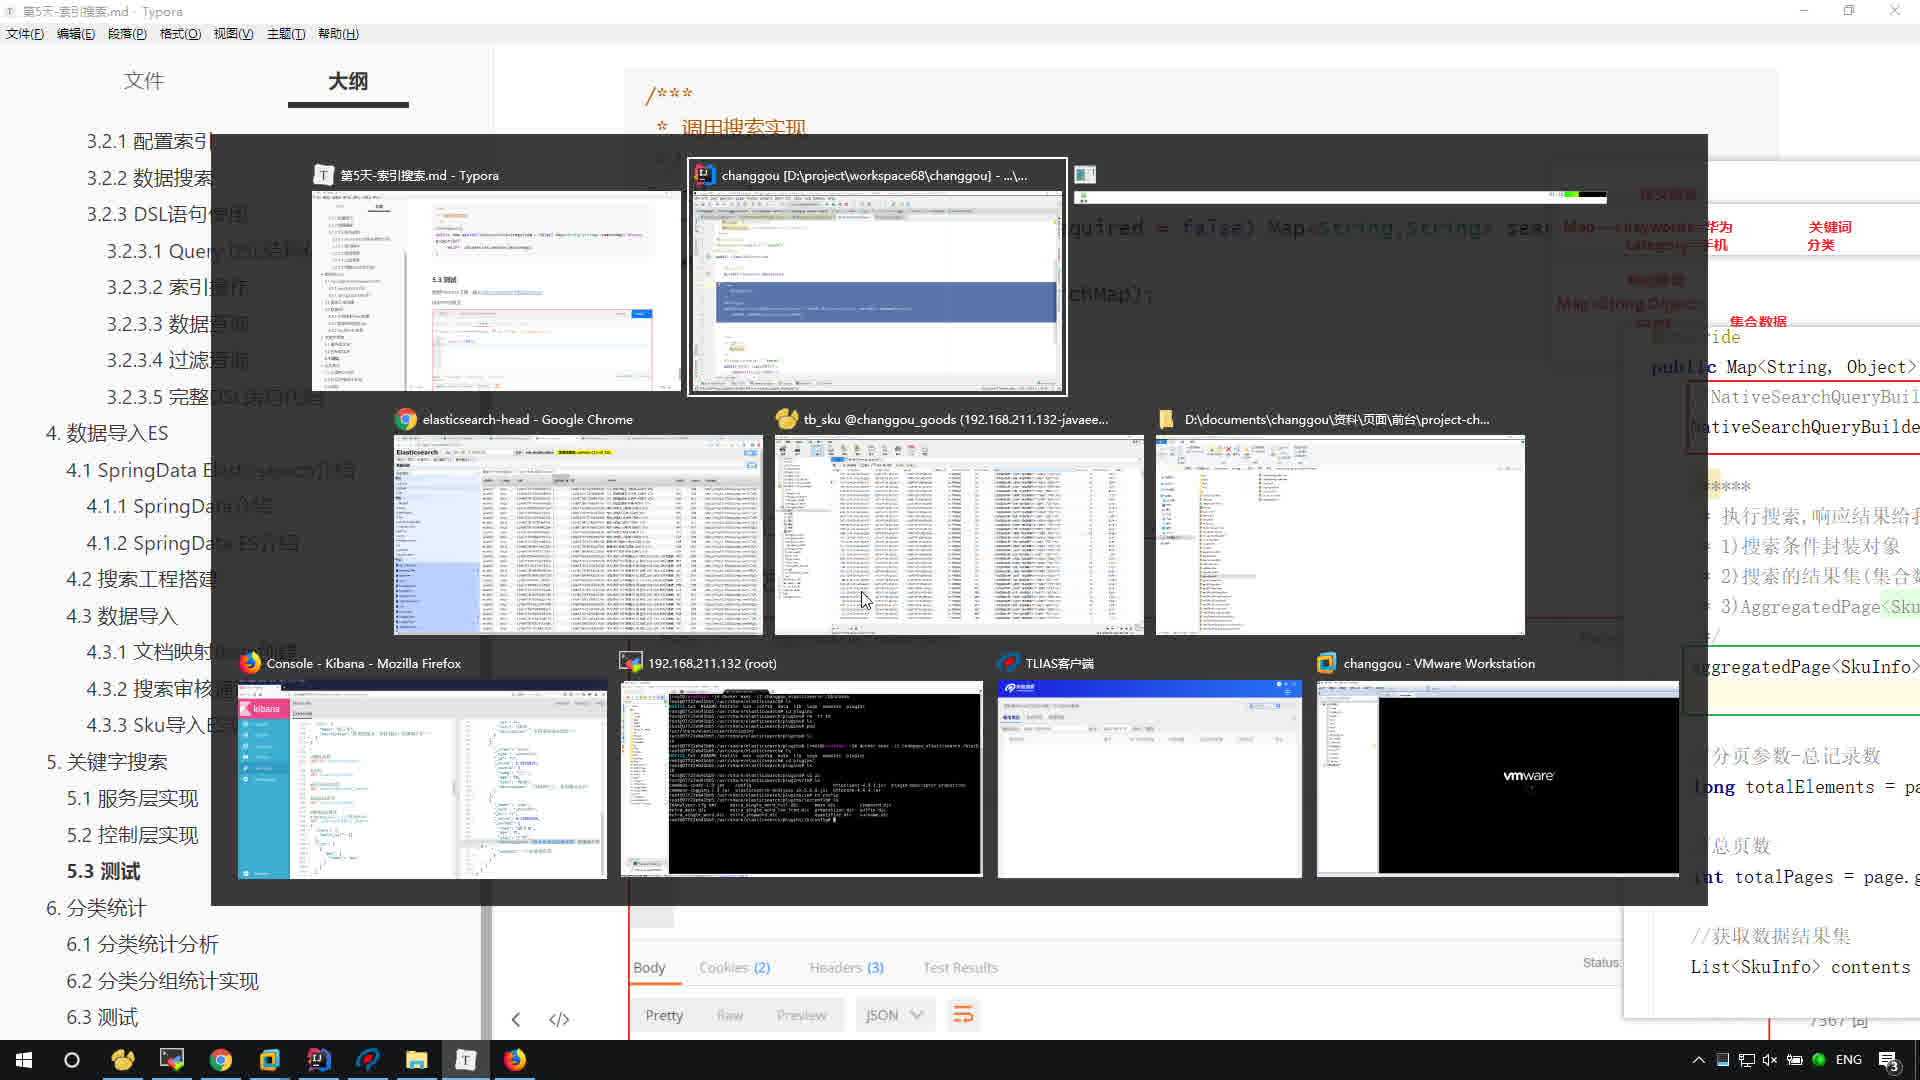
Task: Select the D:\documents explorer thumbnail preview
Action: tap(1340, 535)
